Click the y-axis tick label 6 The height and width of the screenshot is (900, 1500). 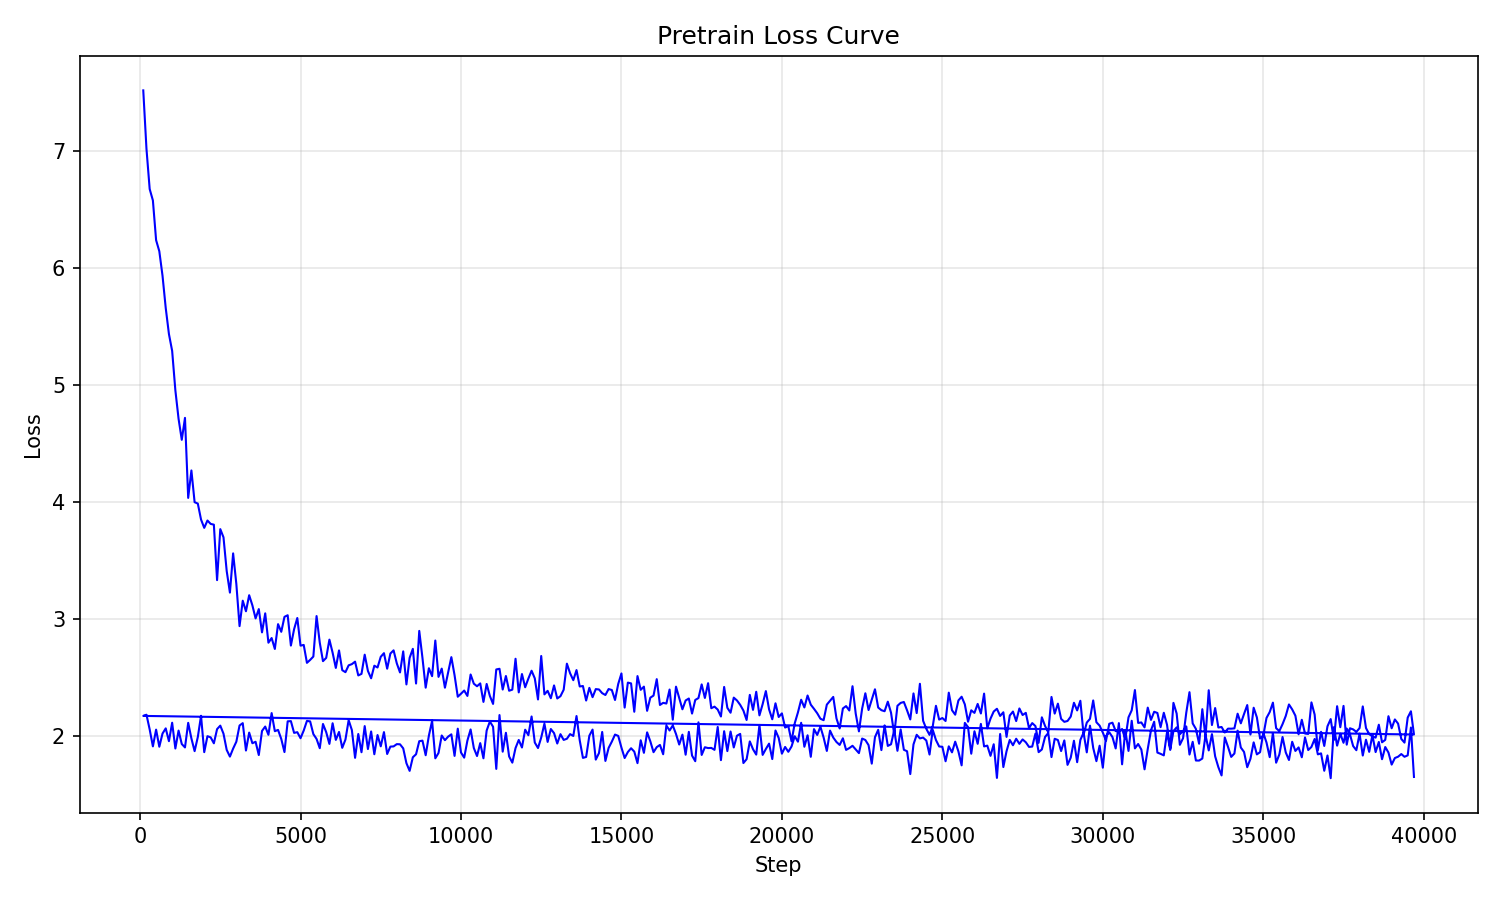tap(59, 269)
